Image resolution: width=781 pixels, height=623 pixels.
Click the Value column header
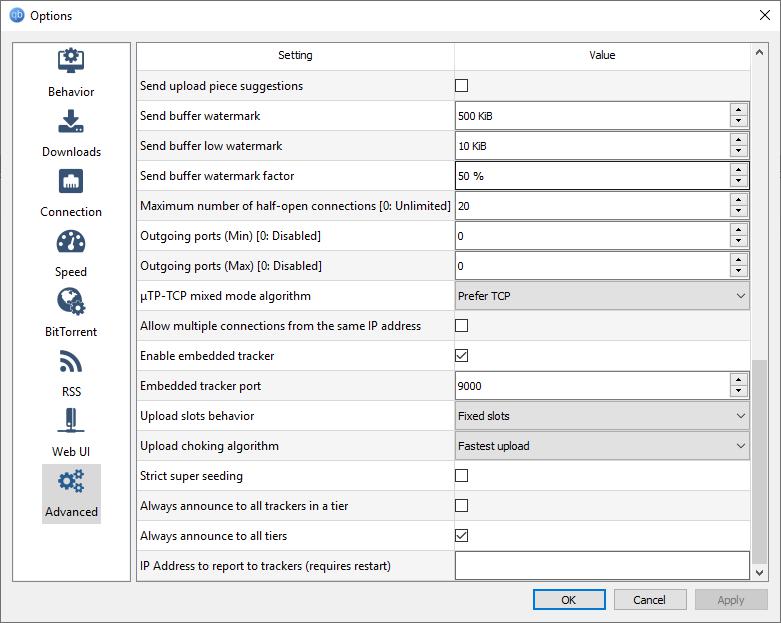click(x=602, y=55)
